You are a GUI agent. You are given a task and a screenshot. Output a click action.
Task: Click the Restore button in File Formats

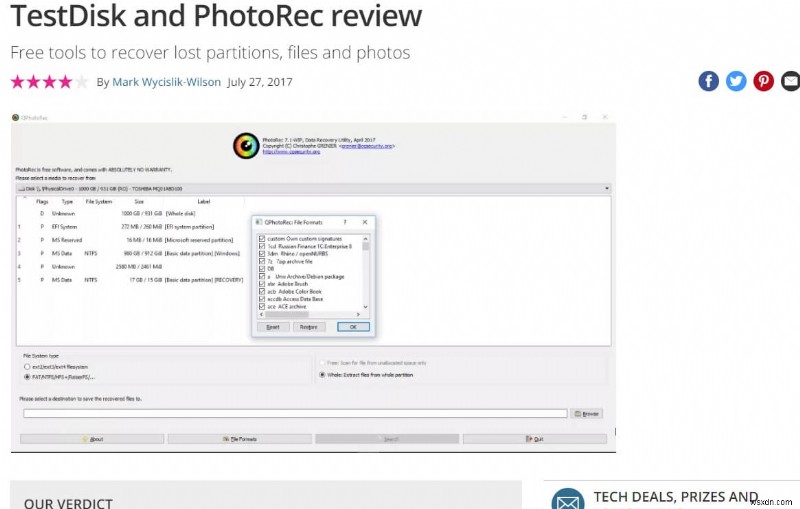[x=309, y=327]
